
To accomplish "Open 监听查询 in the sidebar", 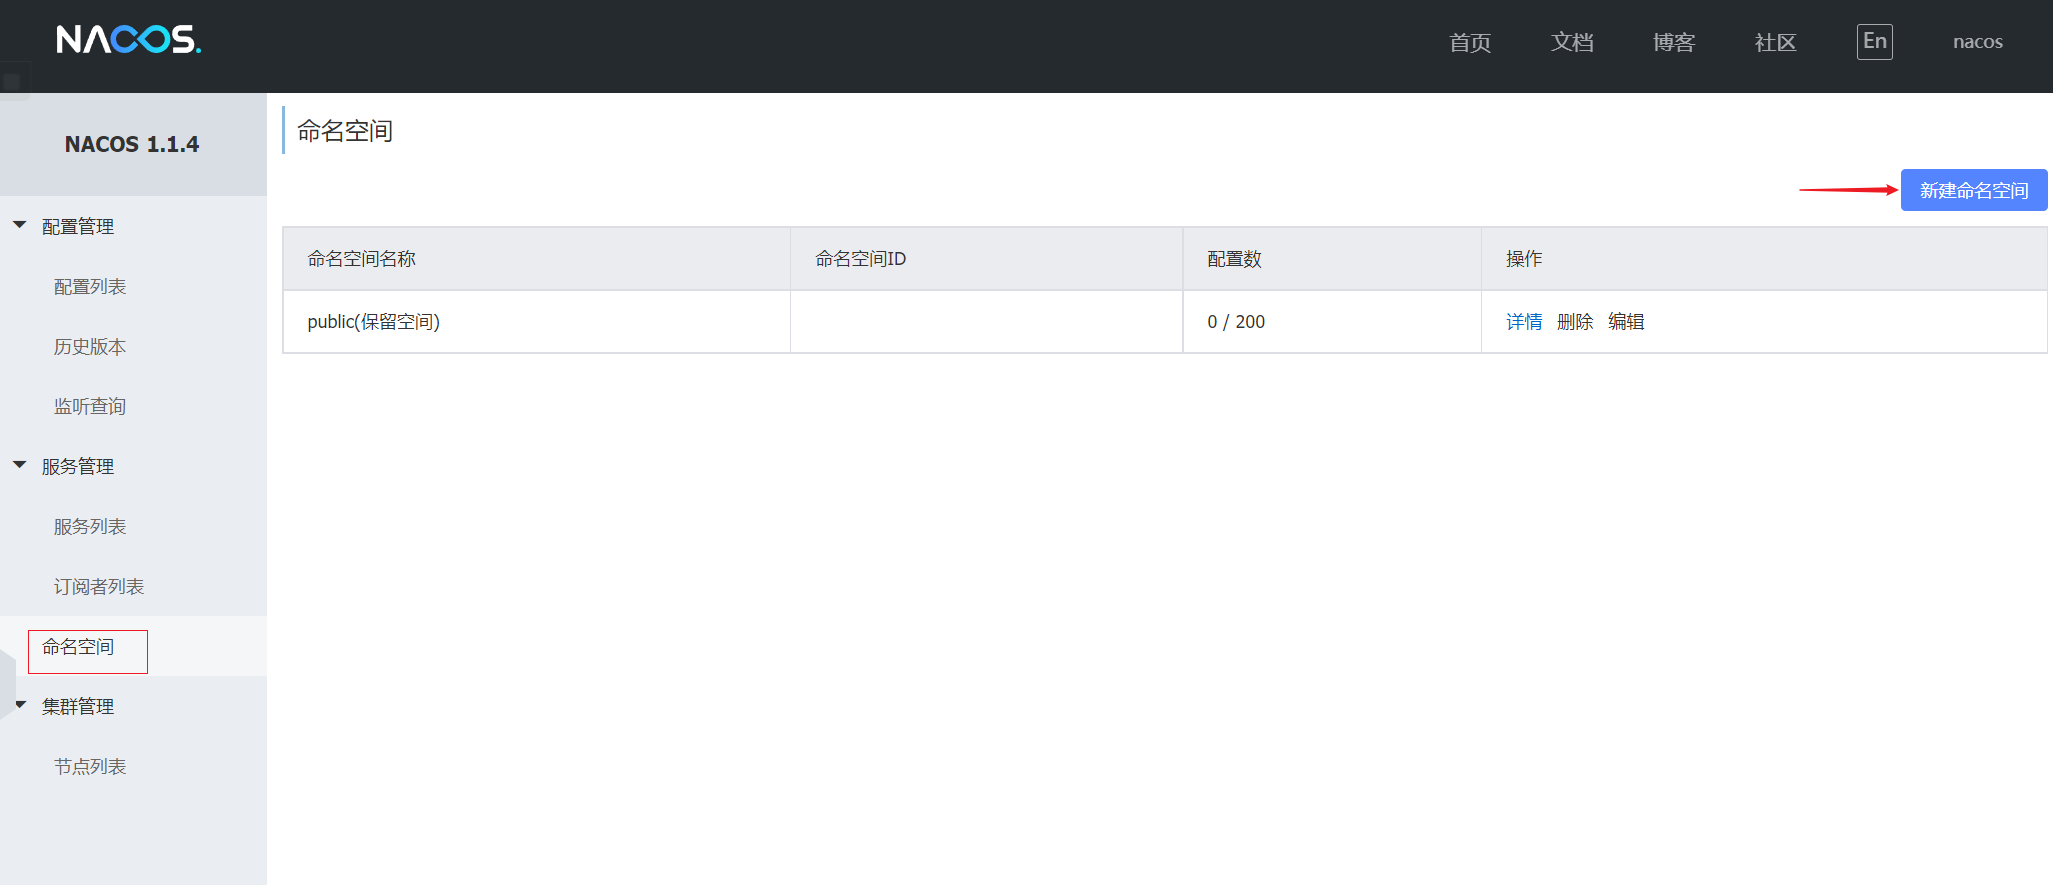I will pos(90,407).
